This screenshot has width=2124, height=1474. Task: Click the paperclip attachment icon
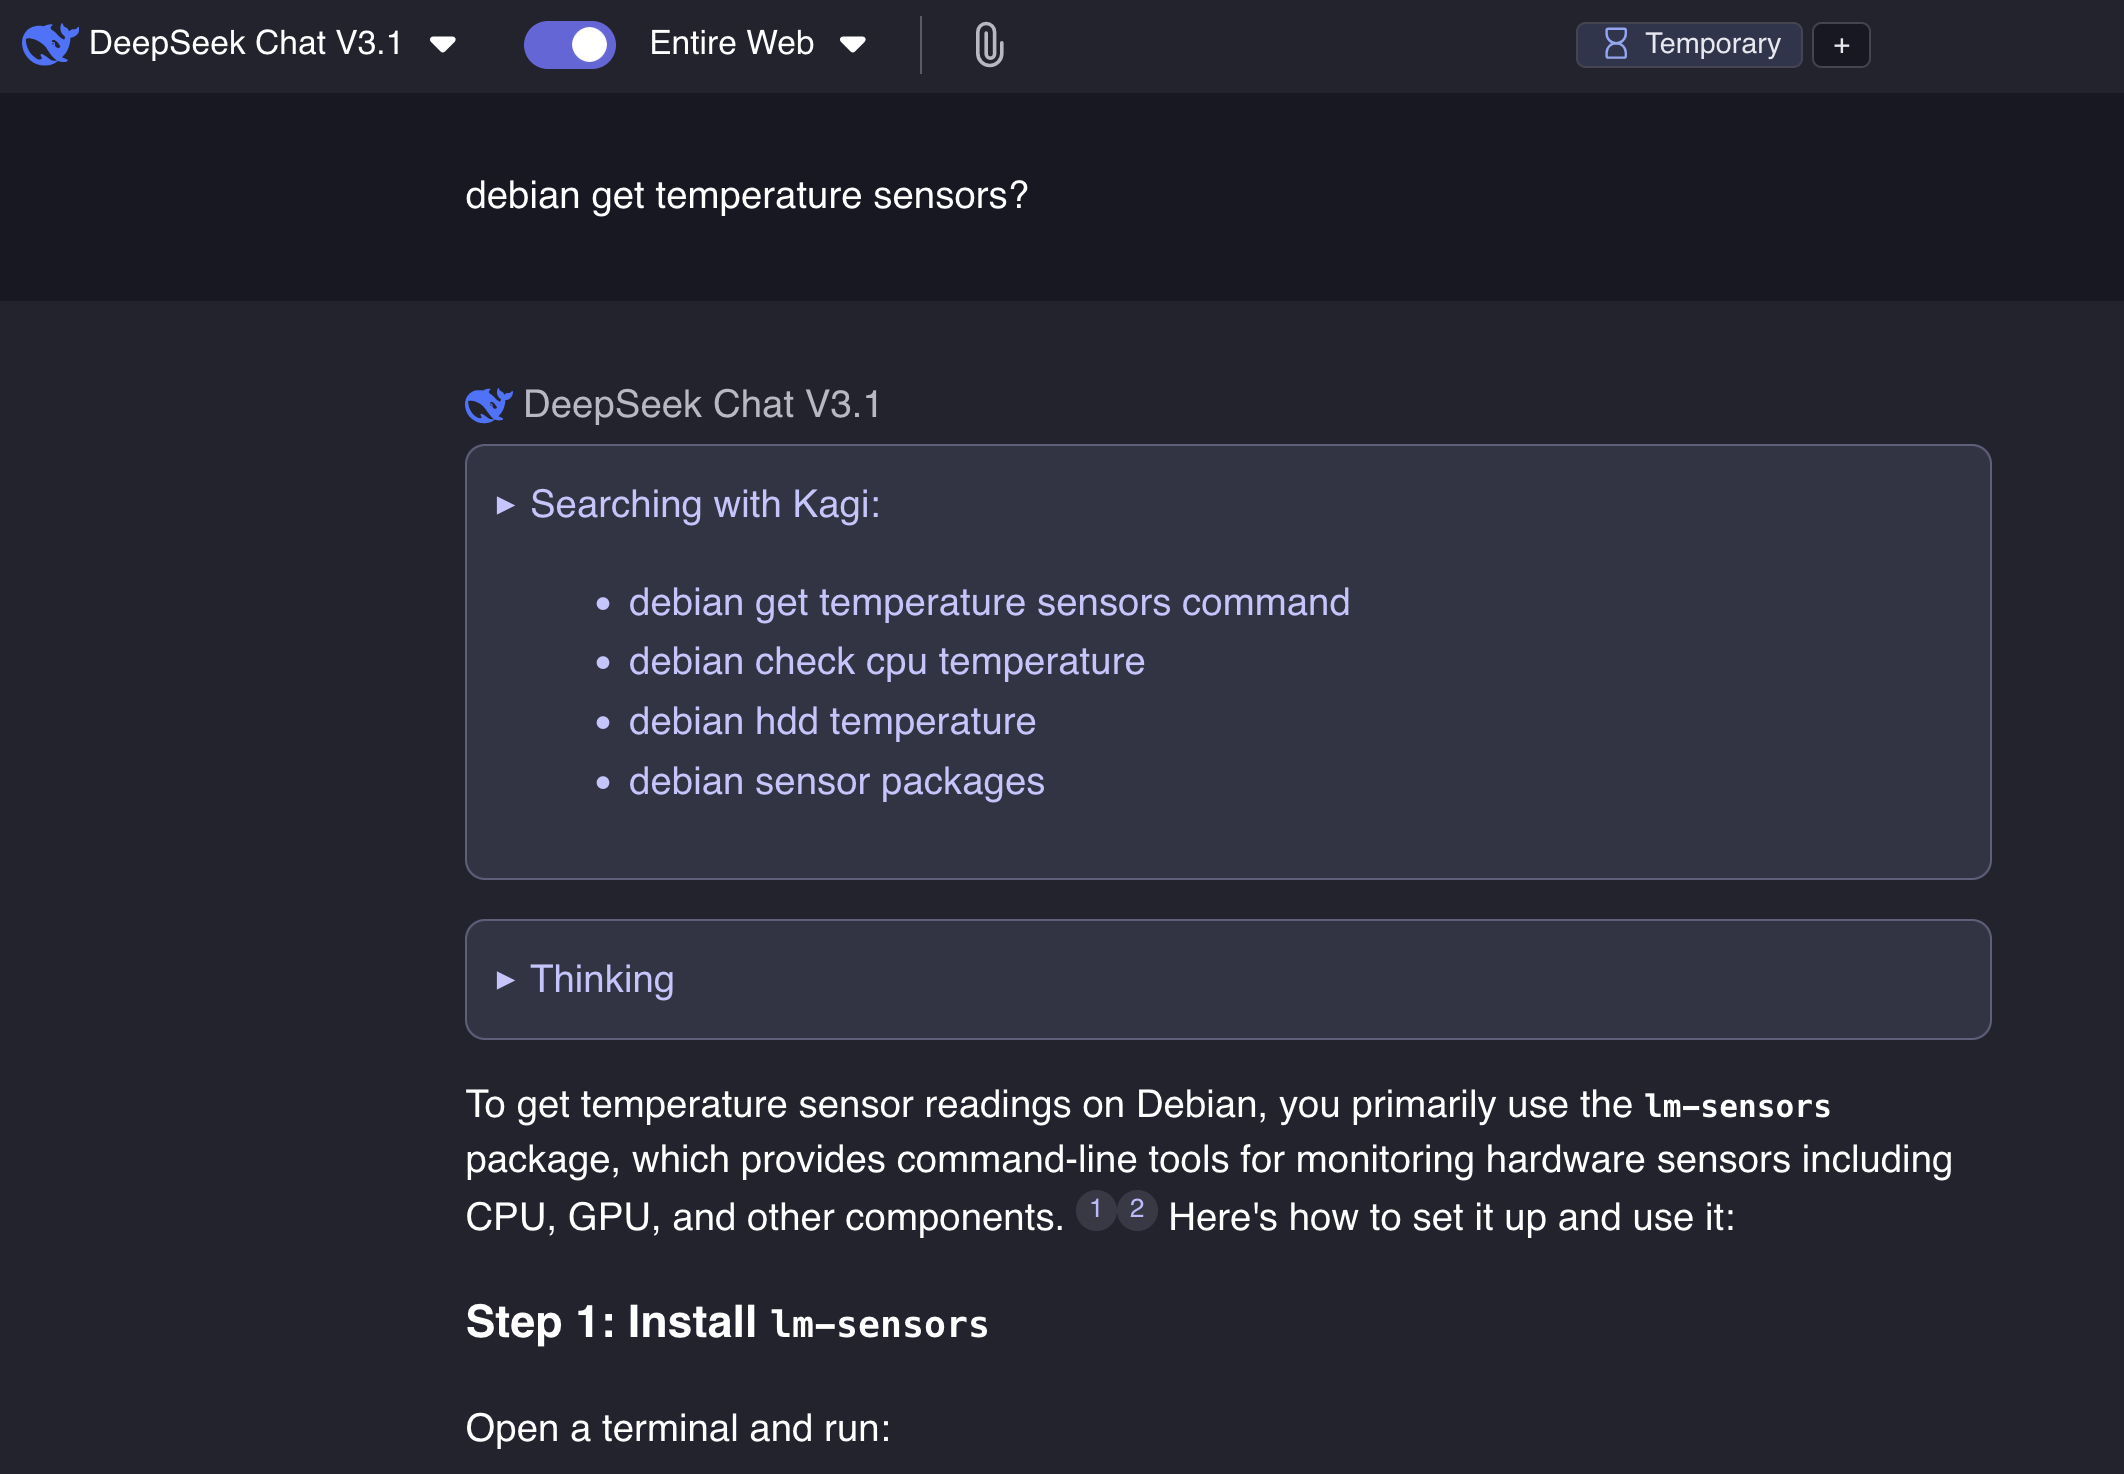[x=988, y=45]
